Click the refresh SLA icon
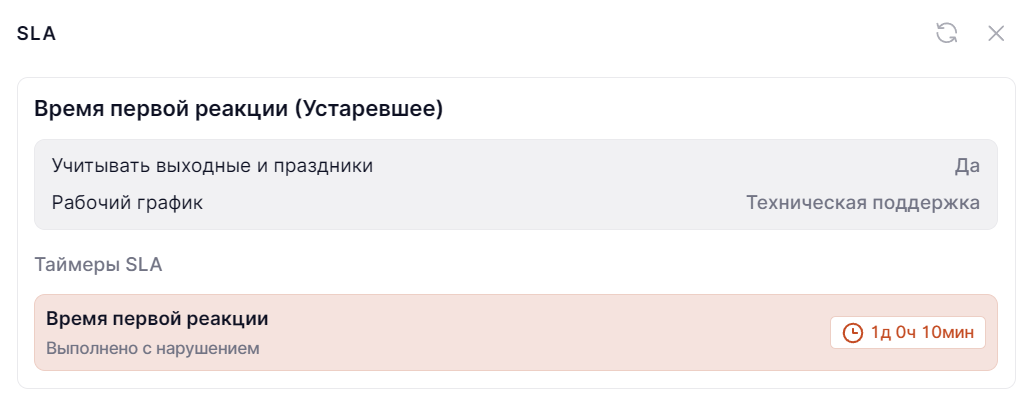The height and width of the screenshot is (404, 1031). coord(946,33)
